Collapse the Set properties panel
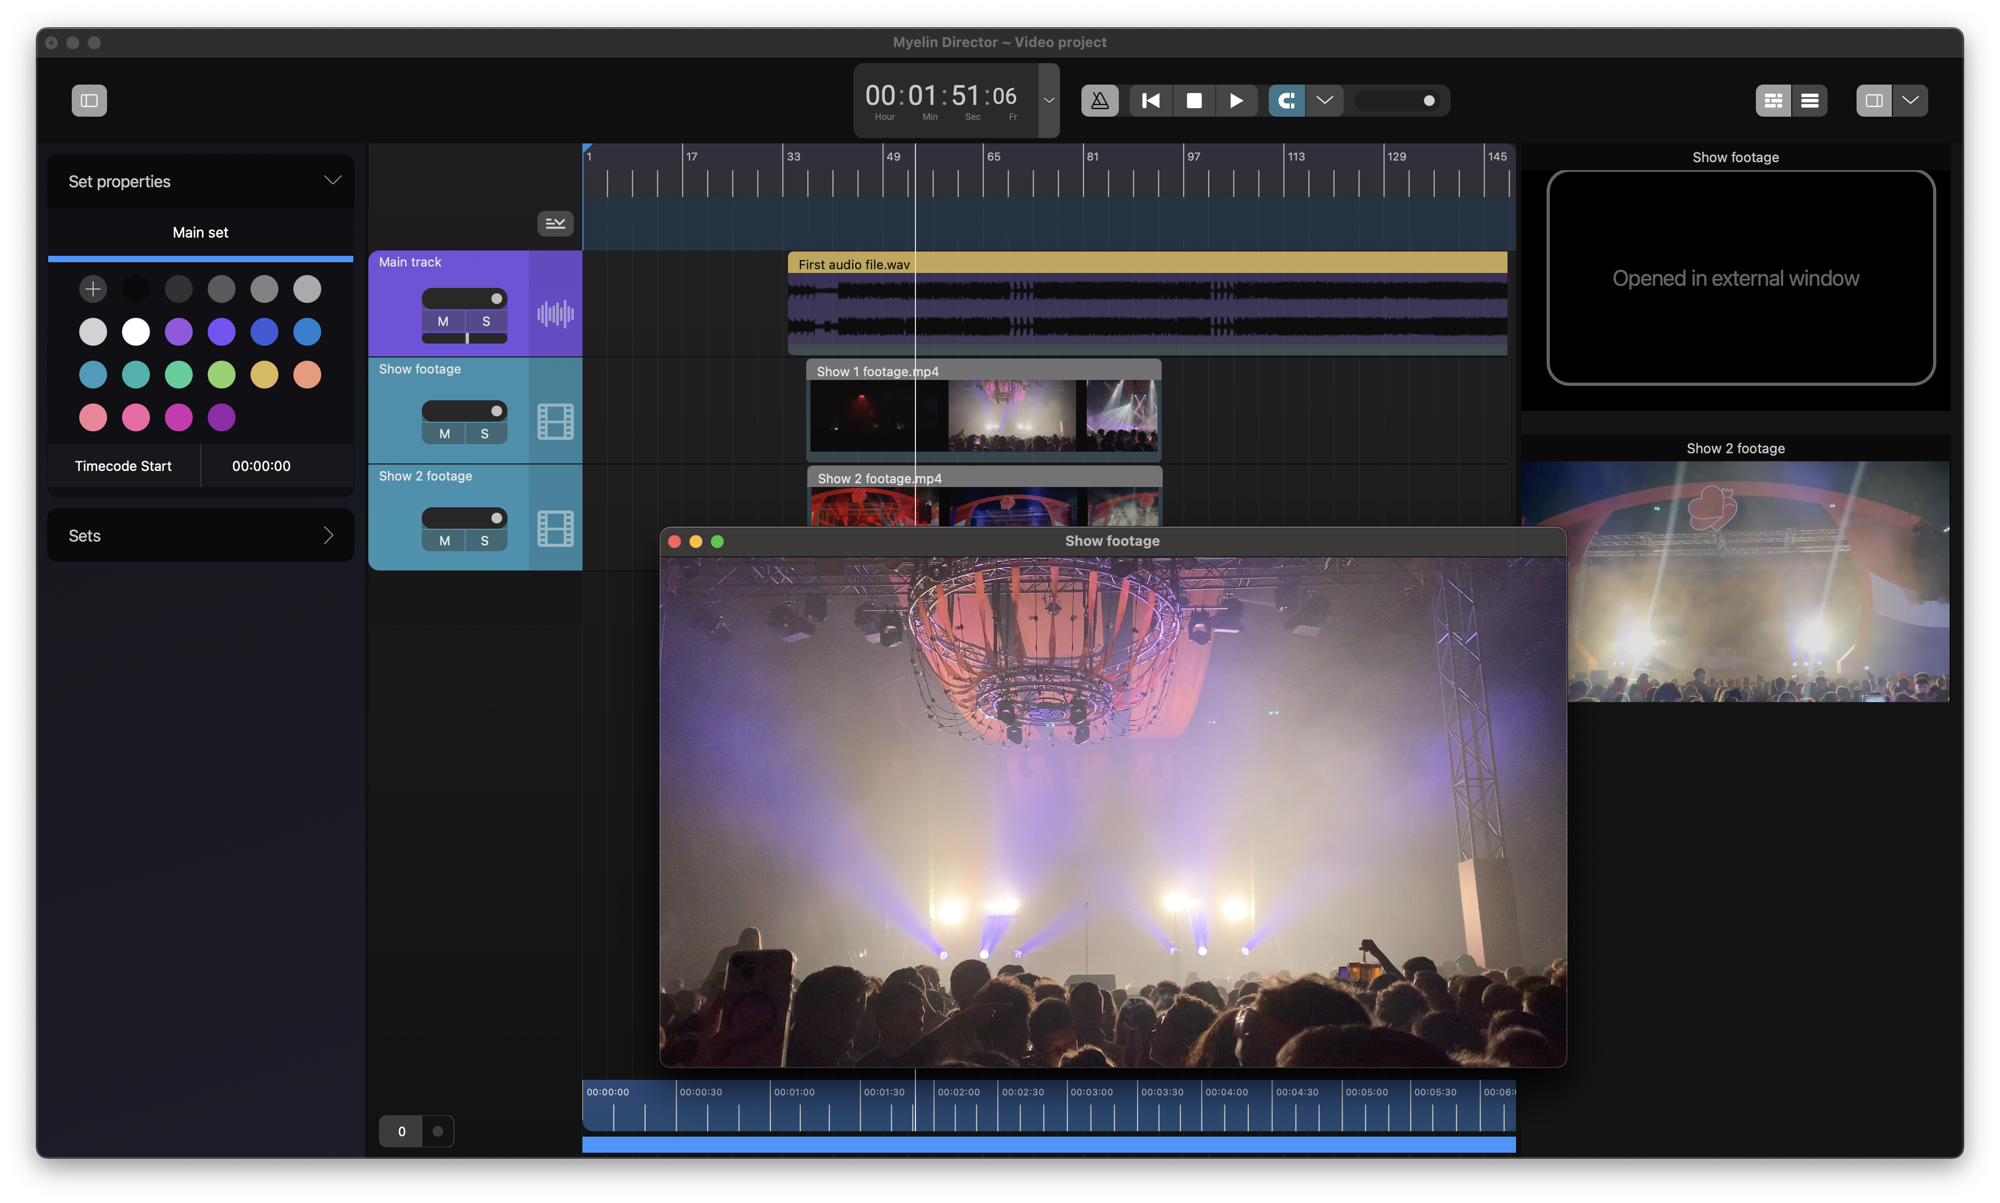Viewport: 2000px width, 1203px height. [332, 181]
